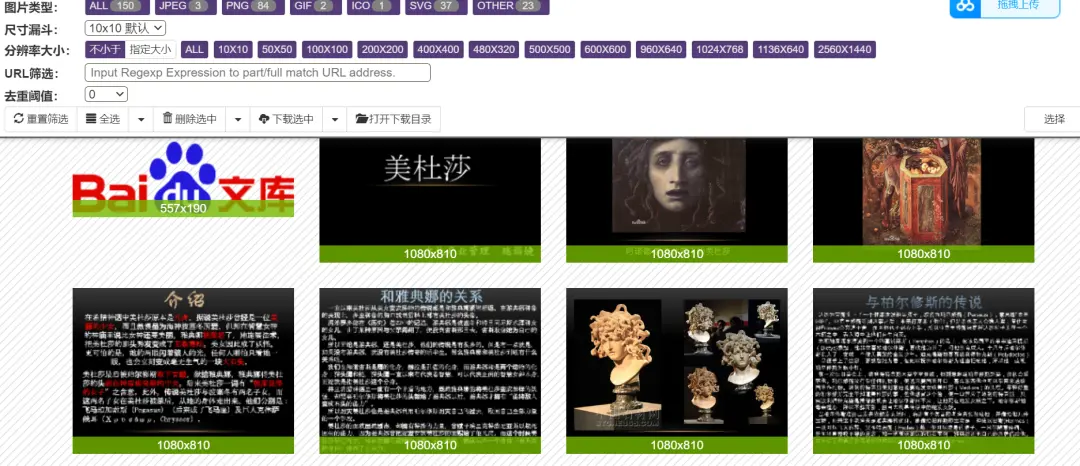The height and width of the screenshot is (466, 1080).
Task: Set resolution filter to 400X400
Action: [x=438, y=50]
